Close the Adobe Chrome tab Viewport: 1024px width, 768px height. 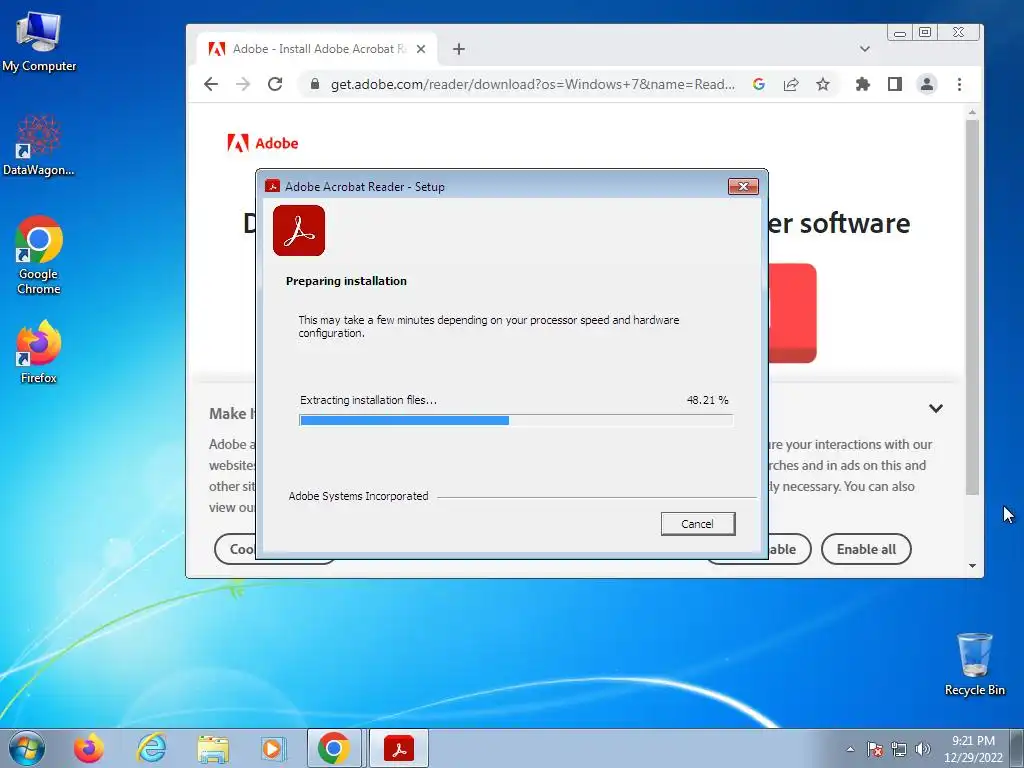point(421,49)
